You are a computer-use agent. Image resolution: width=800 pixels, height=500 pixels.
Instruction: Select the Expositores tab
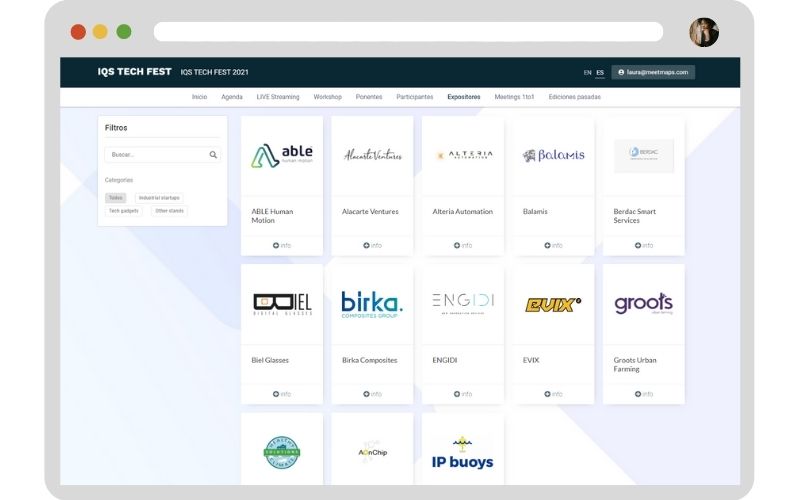464,97
